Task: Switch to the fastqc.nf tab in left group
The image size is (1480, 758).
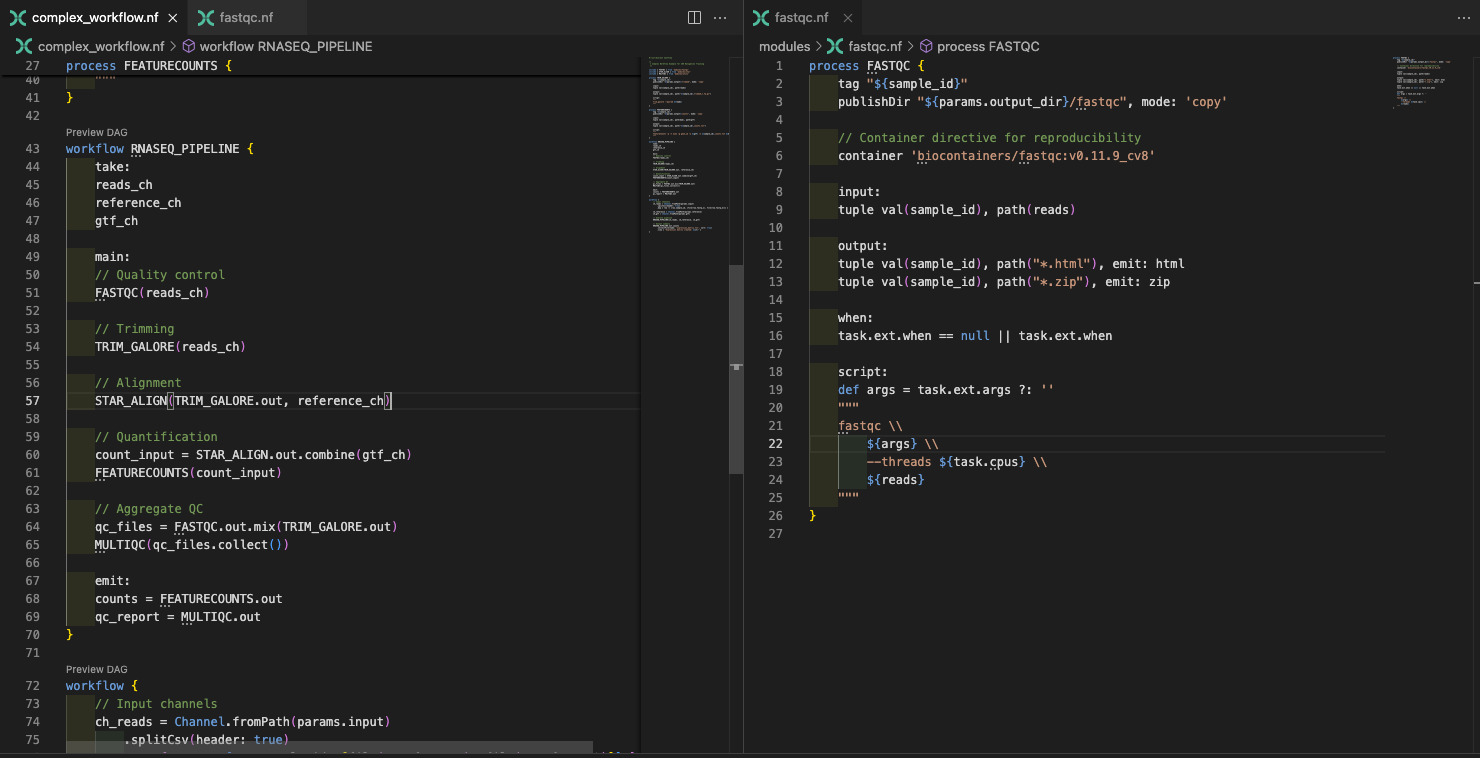Action: coord(245,17)
